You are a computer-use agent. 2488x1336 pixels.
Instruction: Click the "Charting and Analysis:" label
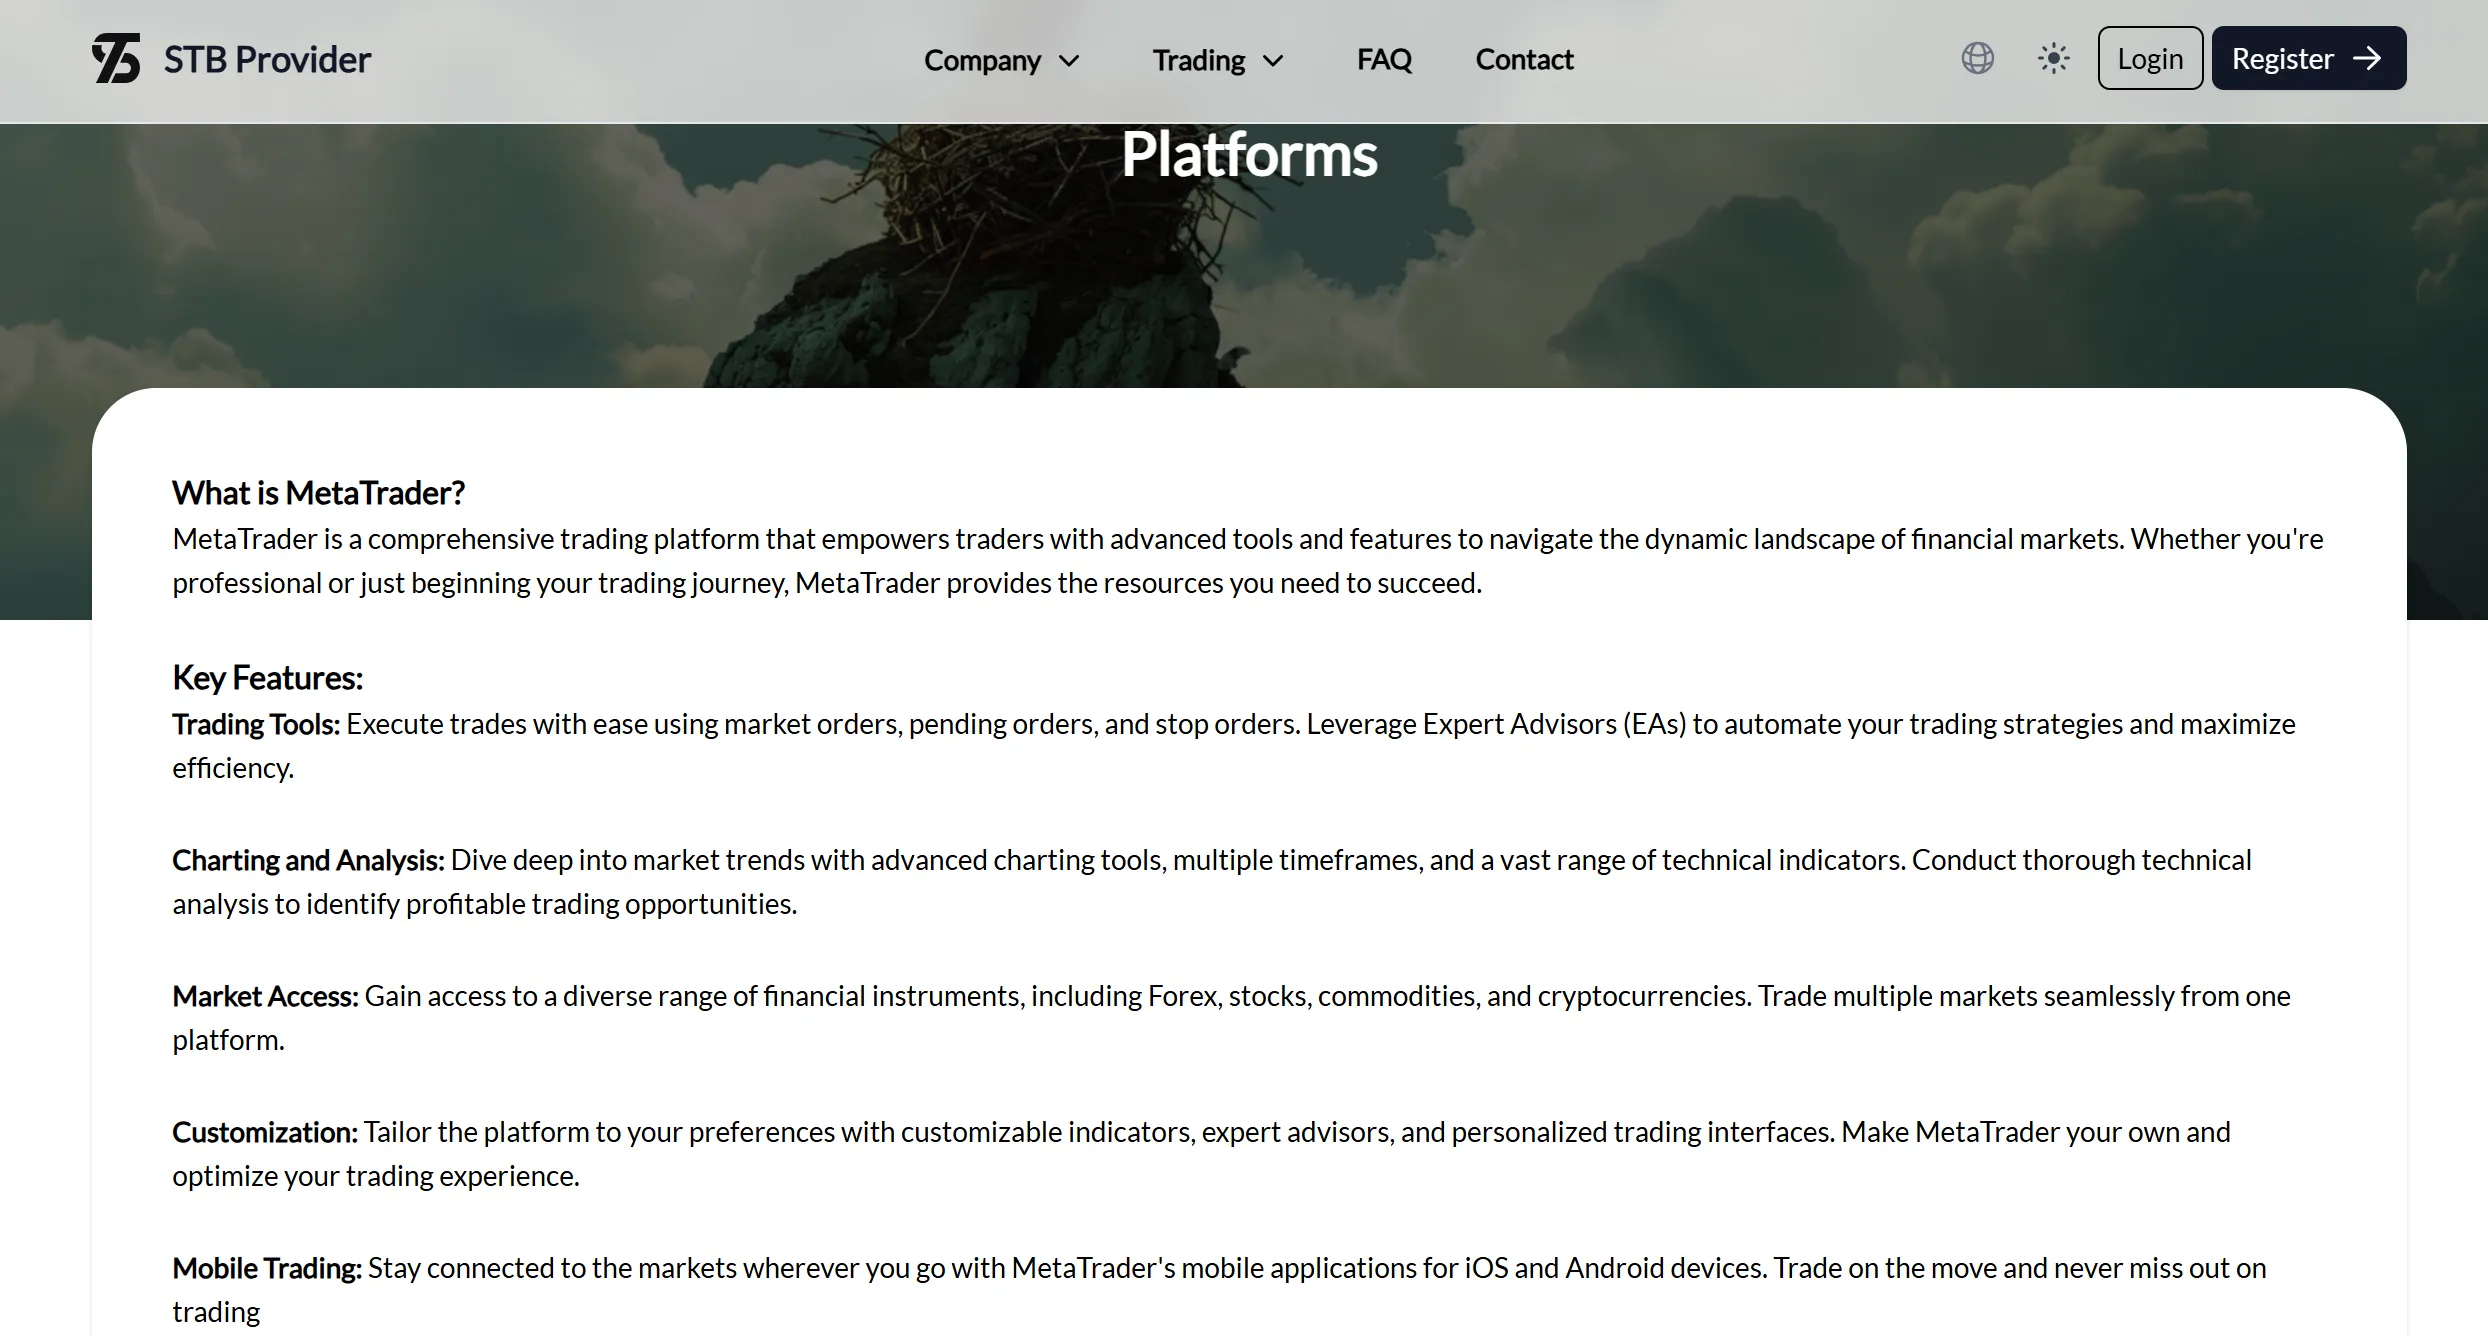308,860
